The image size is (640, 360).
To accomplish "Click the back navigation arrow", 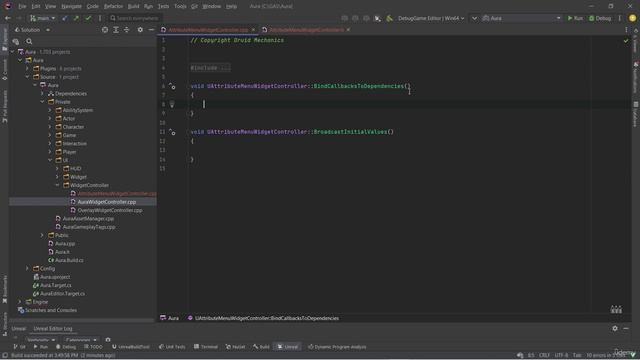I will pyautogui.click(x=8, y=18).
